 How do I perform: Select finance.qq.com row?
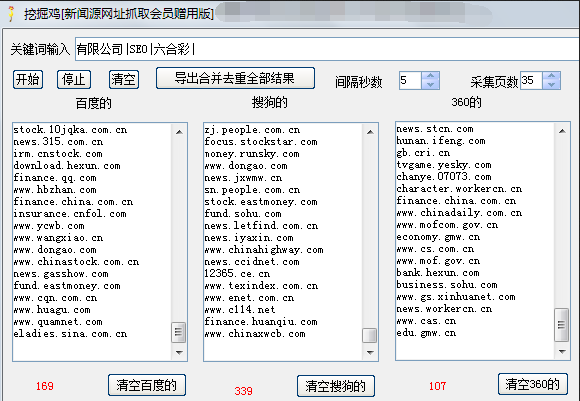click(x=55, y=178)
